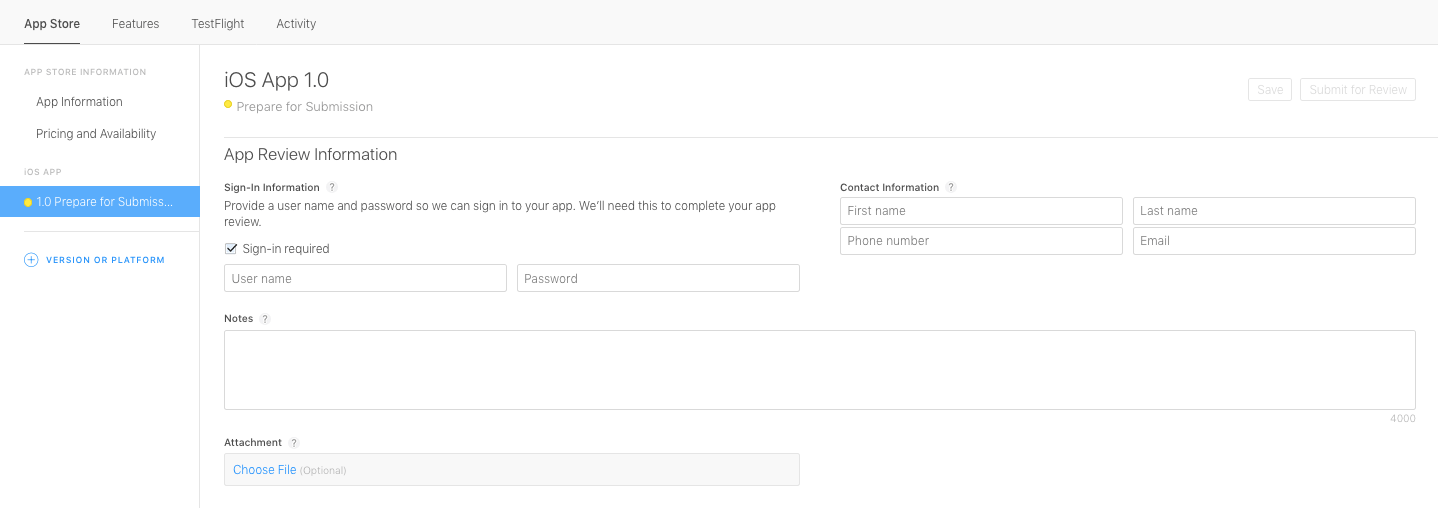Open Pricing and Availability in sidebar

(x=96, y=134)
